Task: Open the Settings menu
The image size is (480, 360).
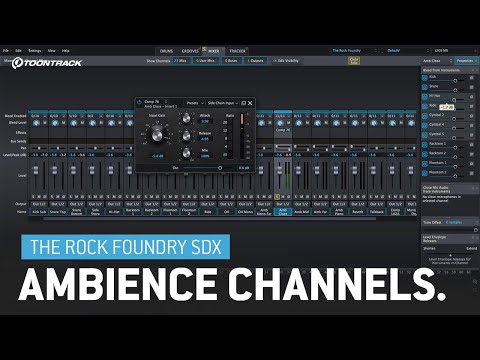Action: 34,51
